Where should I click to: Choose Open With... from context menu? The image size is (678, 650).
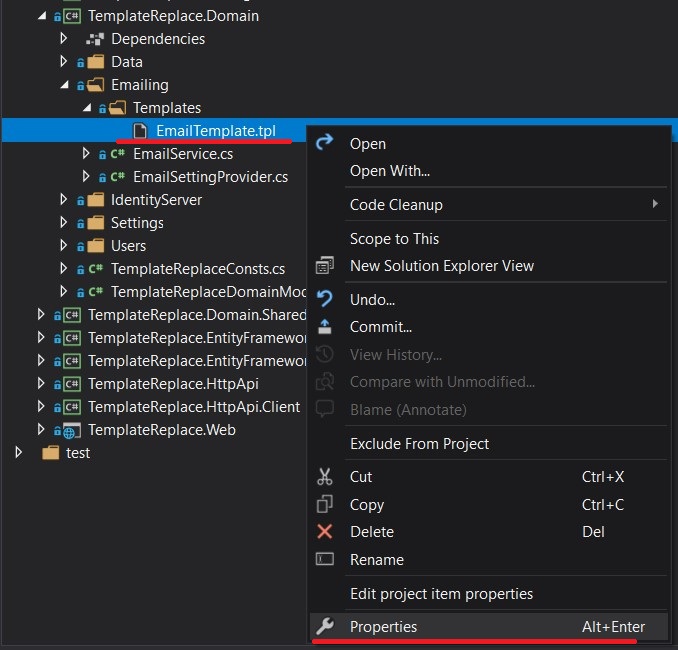click(389, 171)
